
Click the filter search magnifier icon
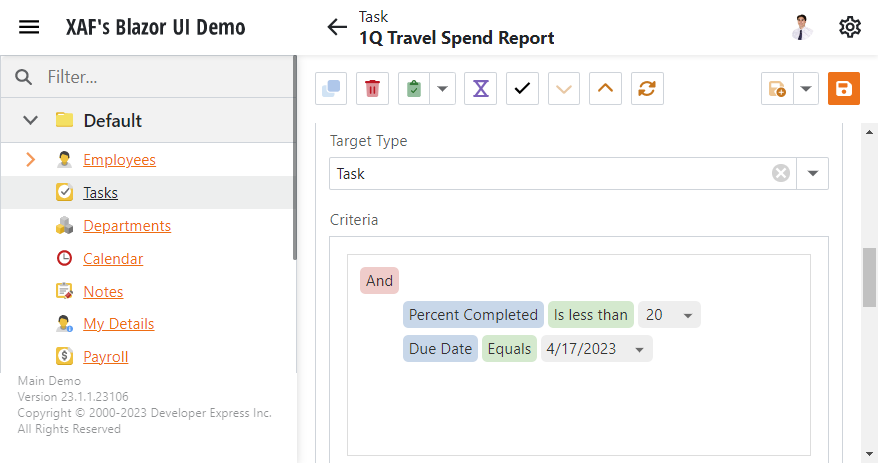click(x=24, y=77)
